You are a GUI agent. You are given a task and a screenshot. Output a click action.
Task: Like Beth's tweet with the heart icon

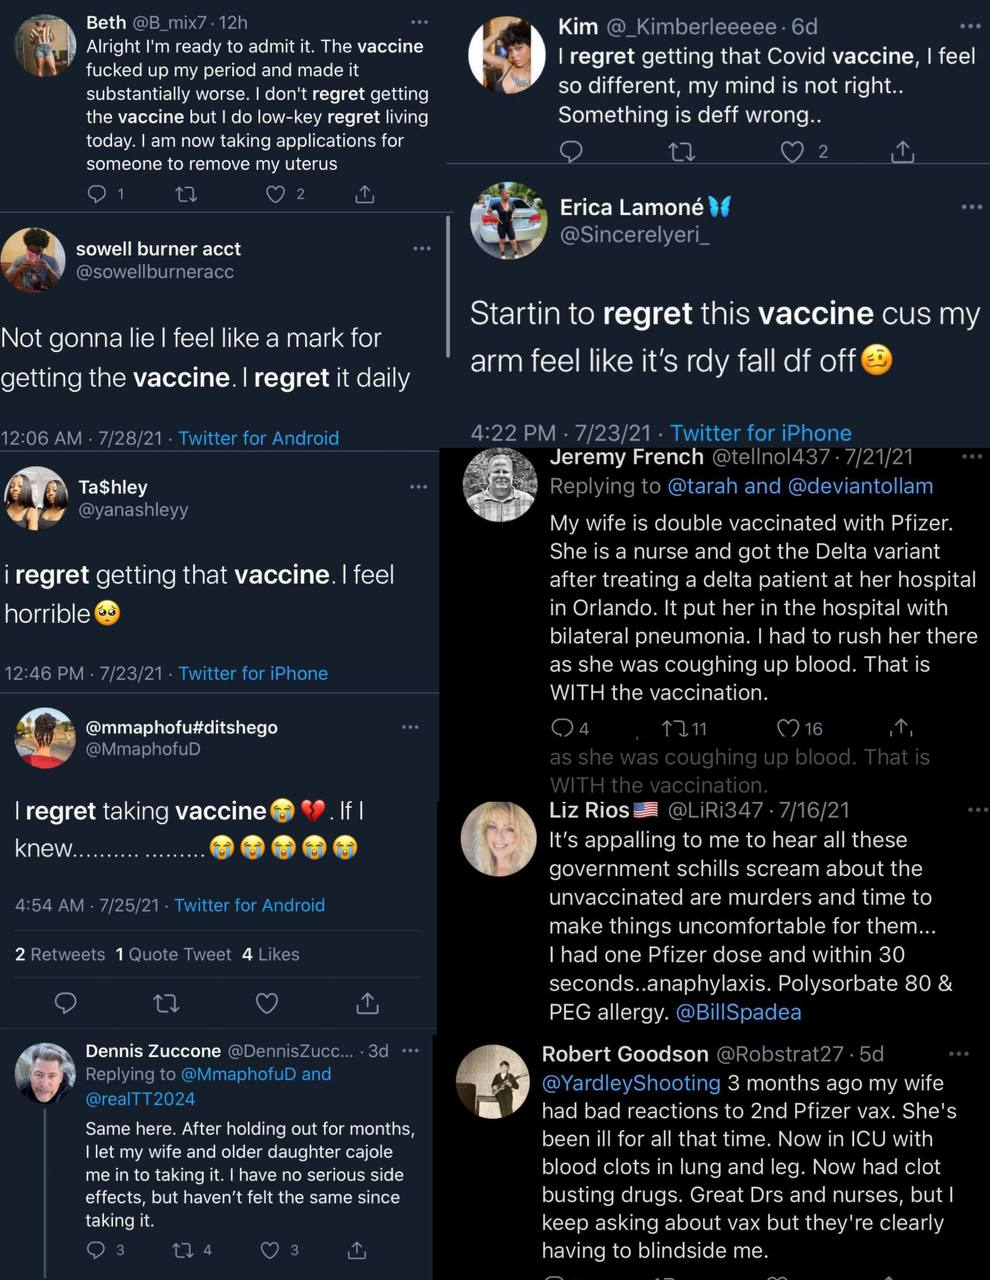click(x=276, y=194)
